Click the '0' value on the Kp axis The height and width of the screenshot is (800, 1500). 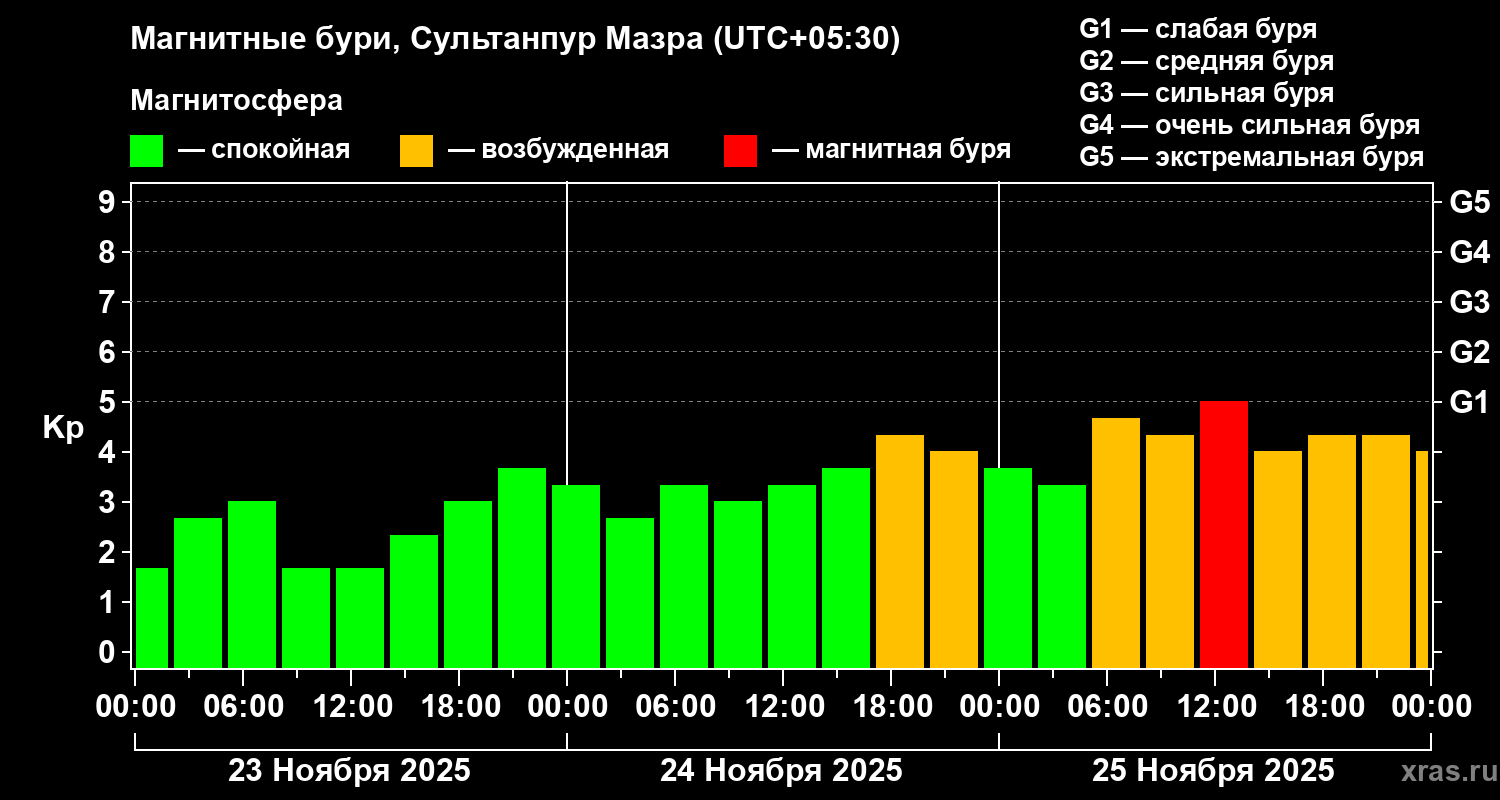(x=109, y=652)
